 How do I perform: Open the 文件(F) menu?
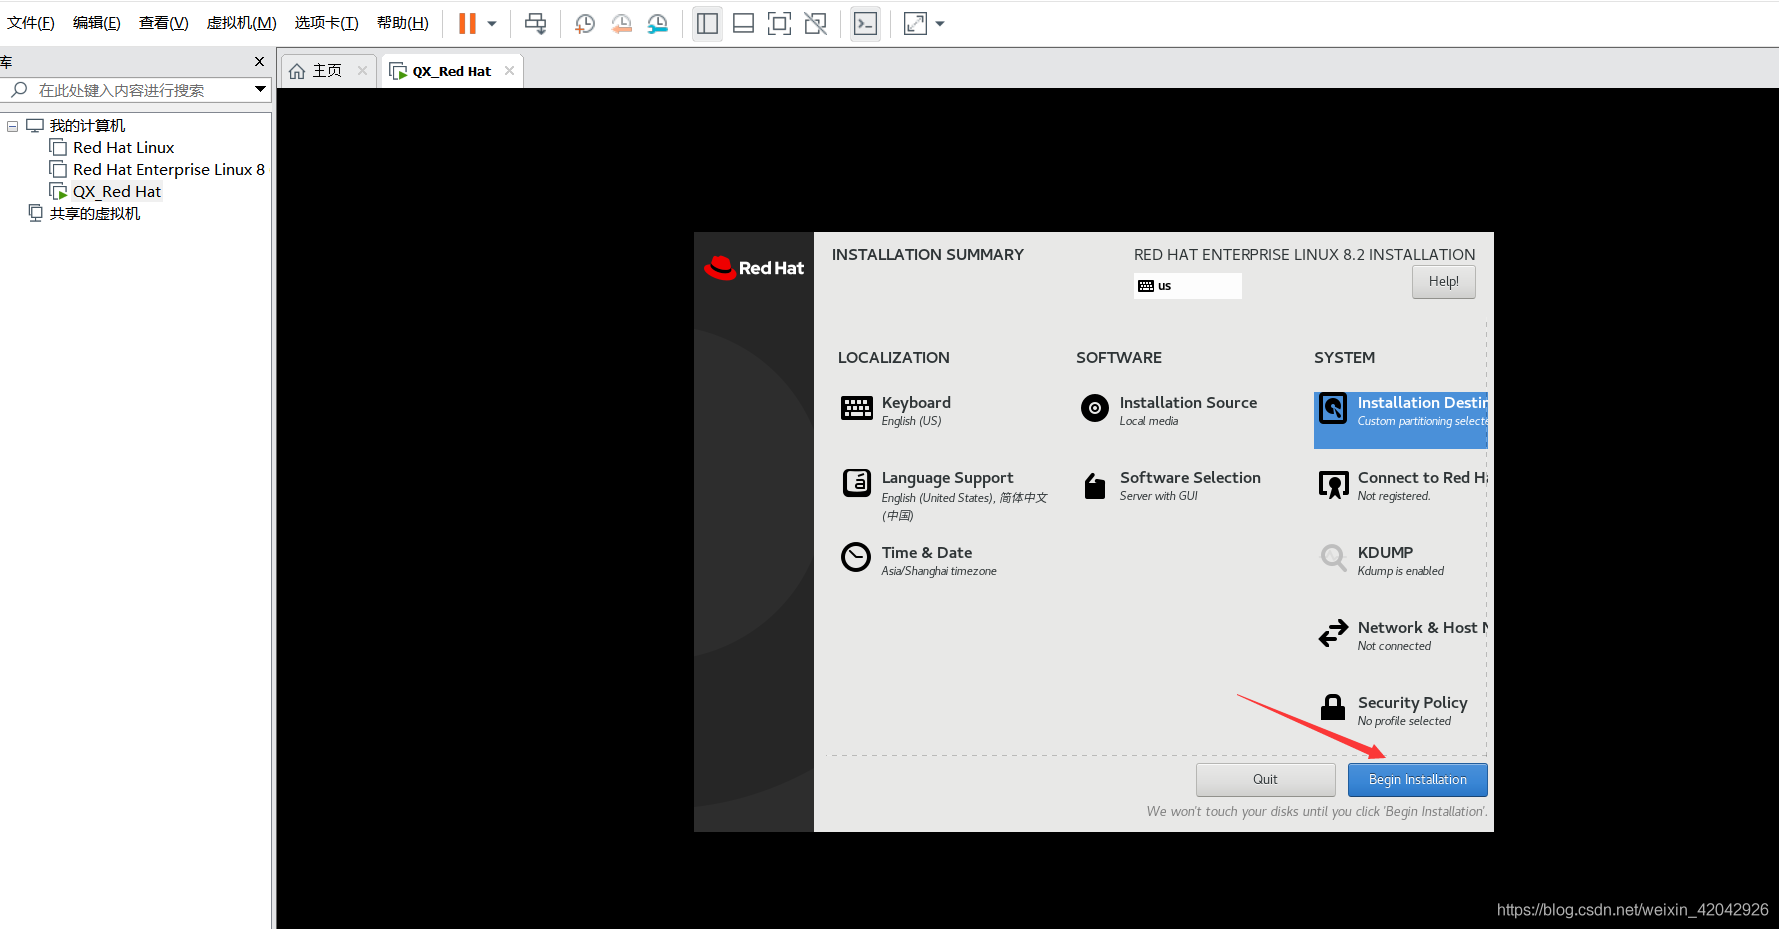click(31, 23)
